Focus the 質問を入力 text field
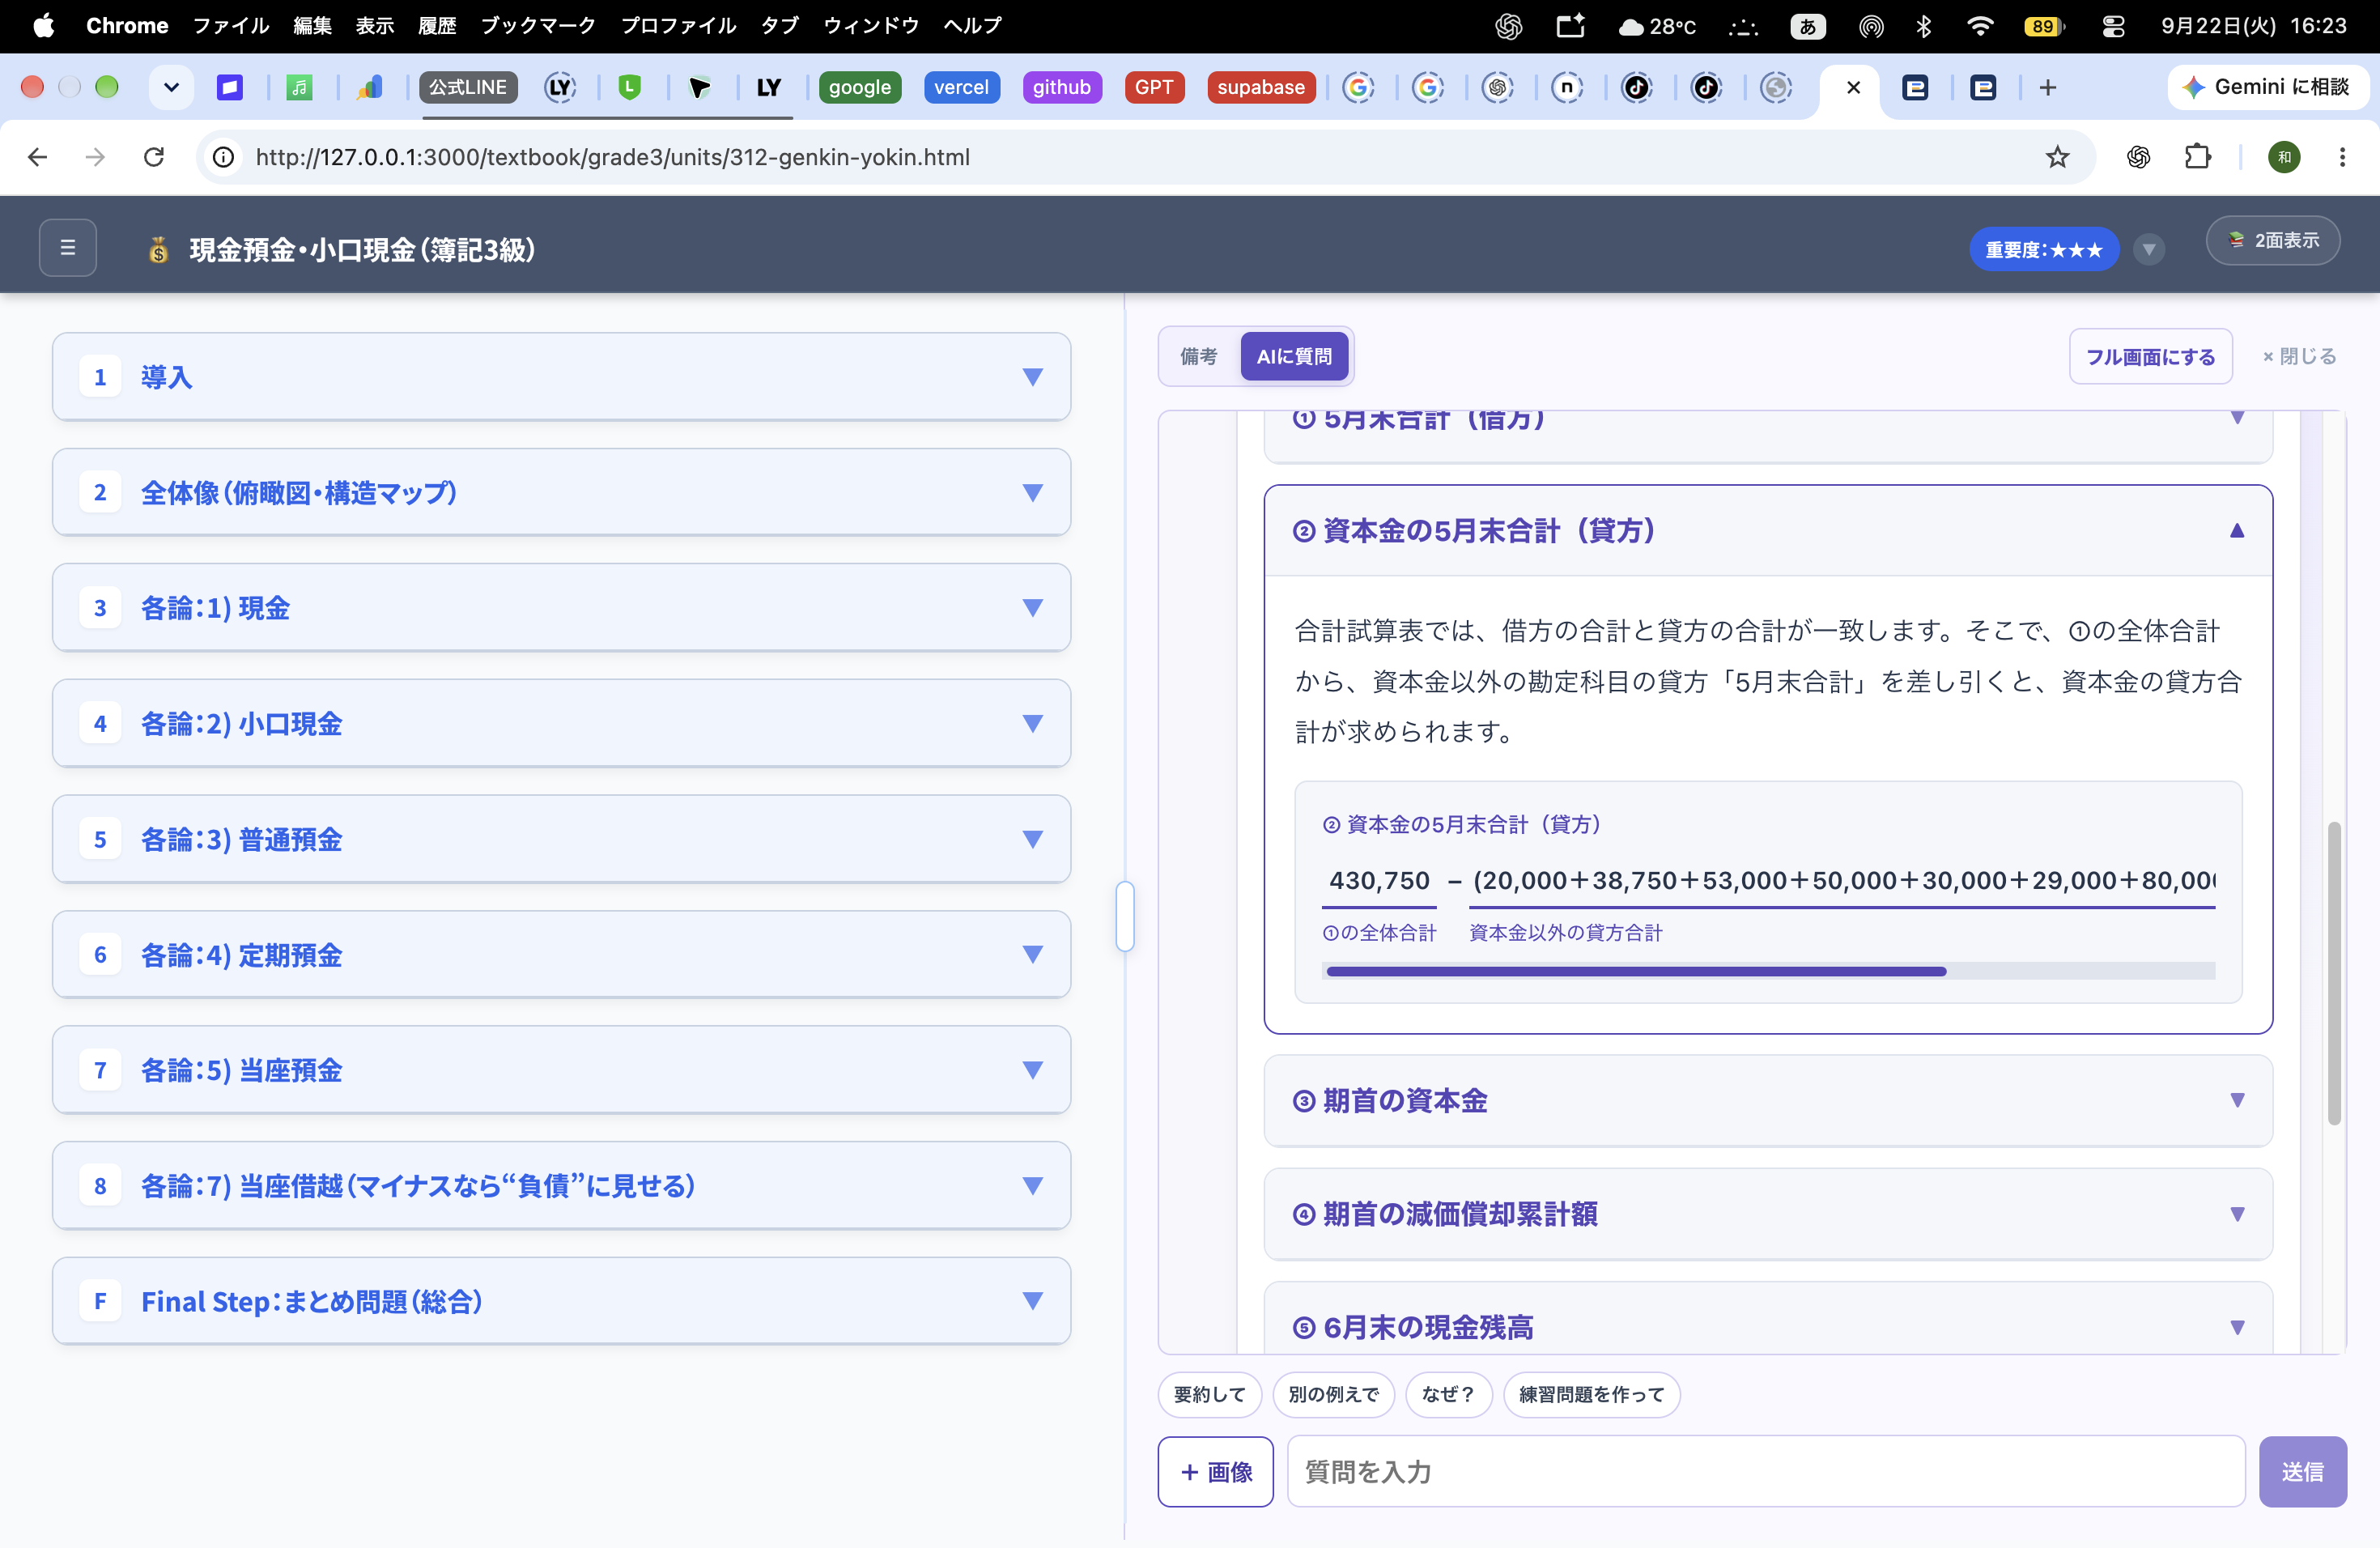 point(1765,1471)
